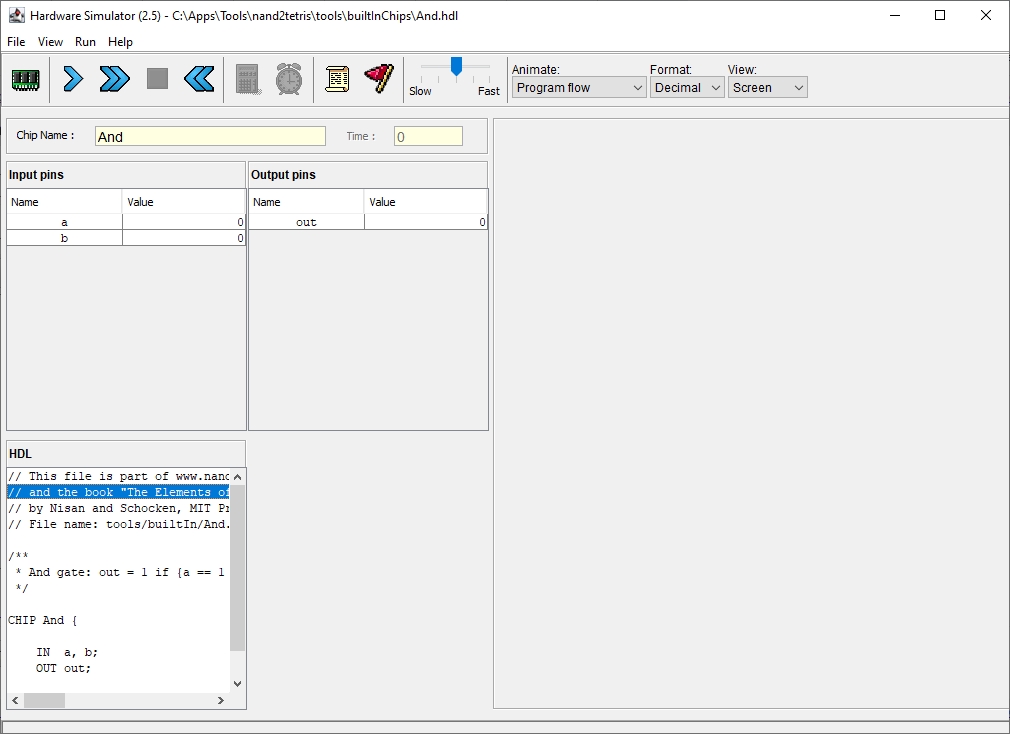Image resolution: width=1010 pixels, height=734 pixels.
Task: Click the Run fast-forward icon
Action: tap(115, 79)
